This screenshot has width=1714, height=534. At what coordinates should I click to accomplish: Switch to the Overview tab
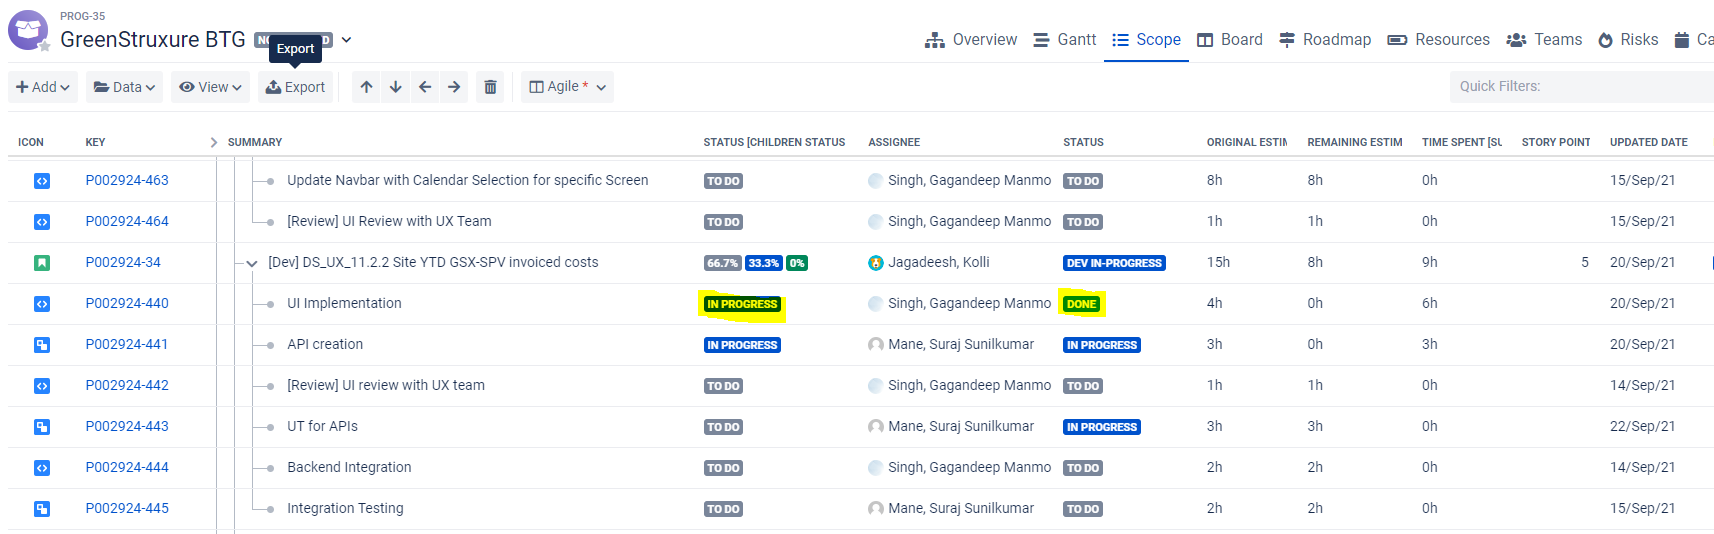(x=971, y=40)
